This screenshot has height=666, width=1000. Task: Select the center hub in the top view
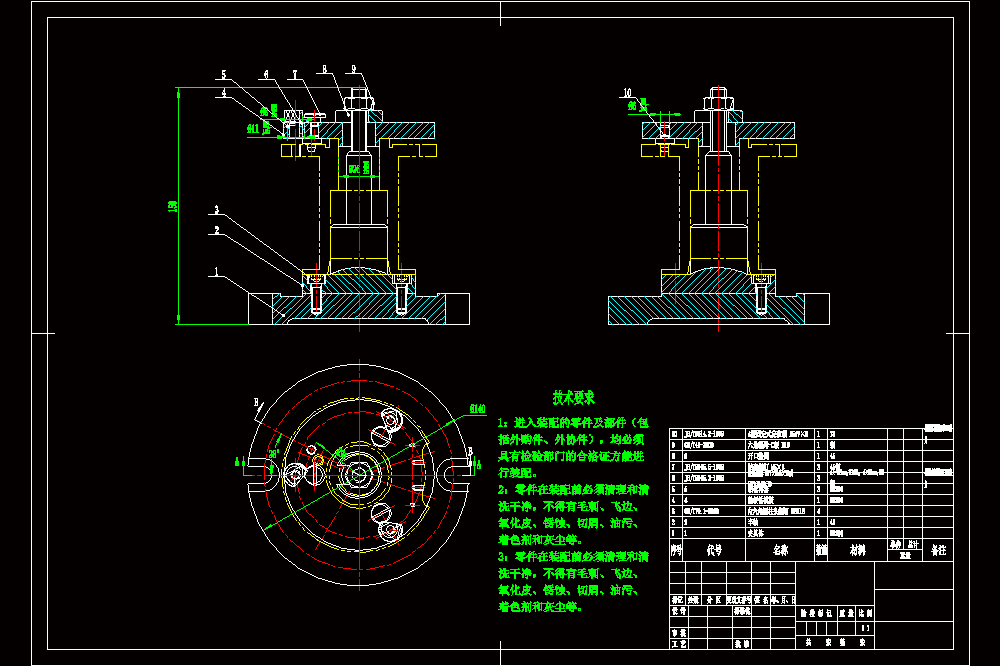(x=359, y=475)
